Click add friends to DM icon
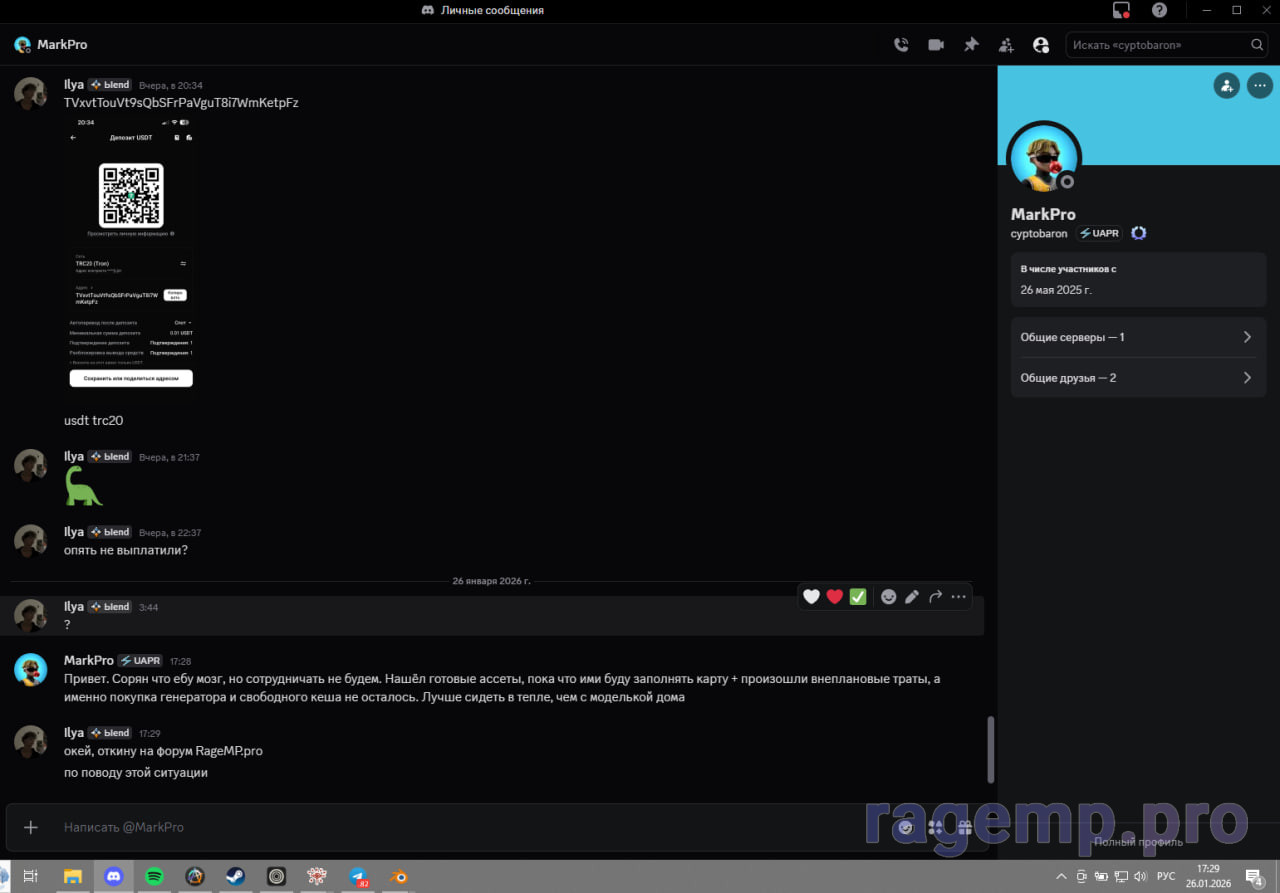This screenshot has height=893, width=1280. (x=1006, y=45)
